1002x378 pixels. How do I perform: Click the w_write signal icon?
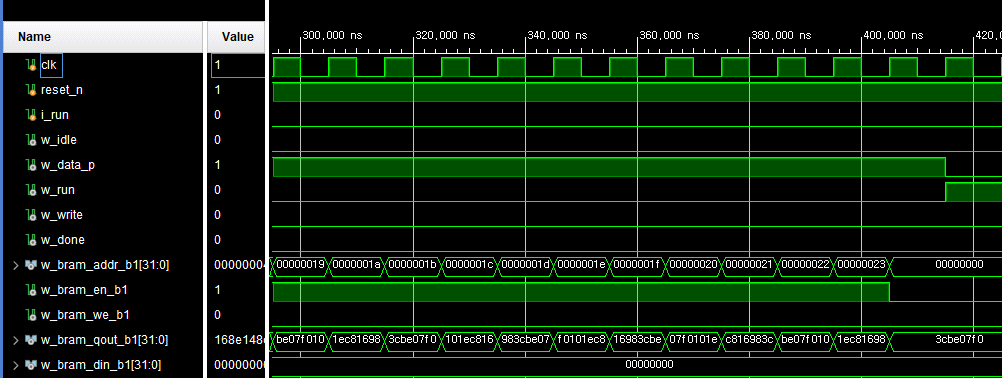coord(31,215)
